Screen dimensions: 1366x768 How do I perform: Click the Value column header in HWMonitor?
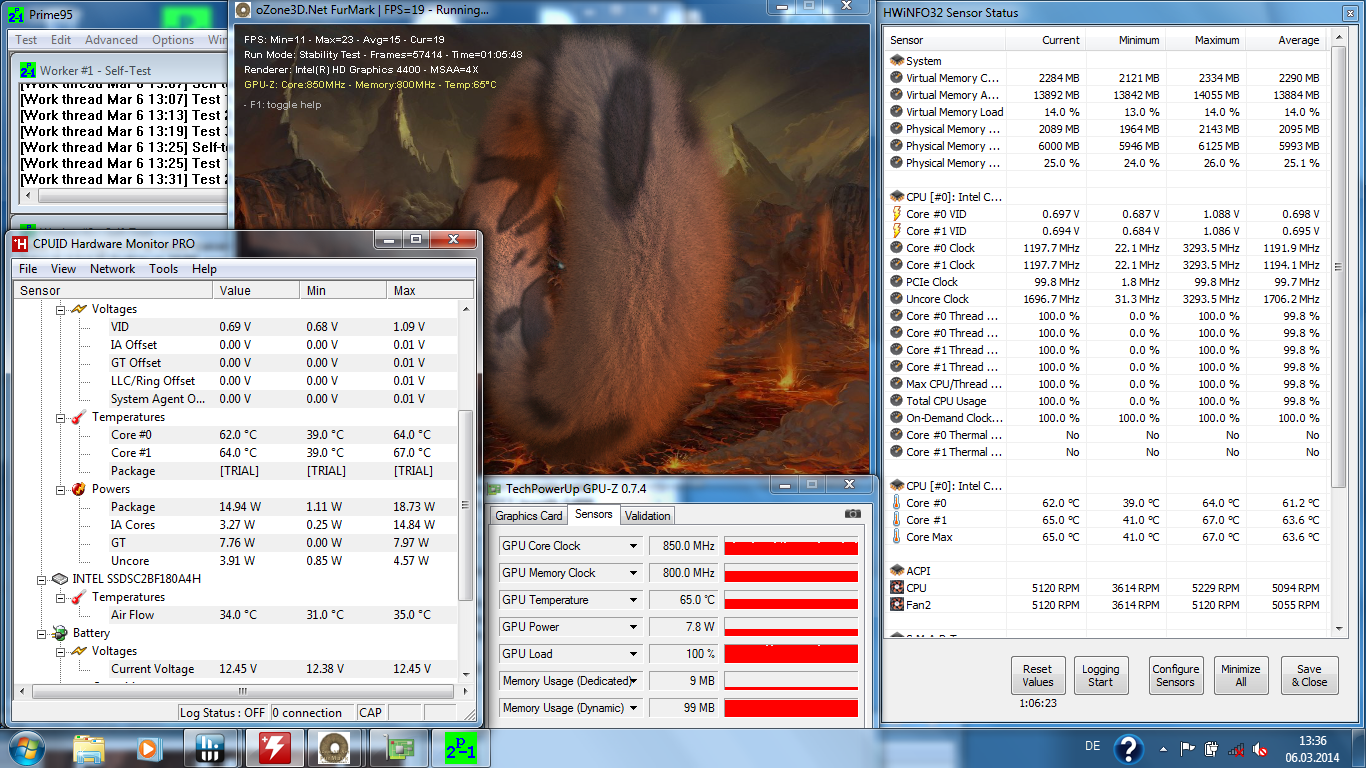tap(256, 291)
